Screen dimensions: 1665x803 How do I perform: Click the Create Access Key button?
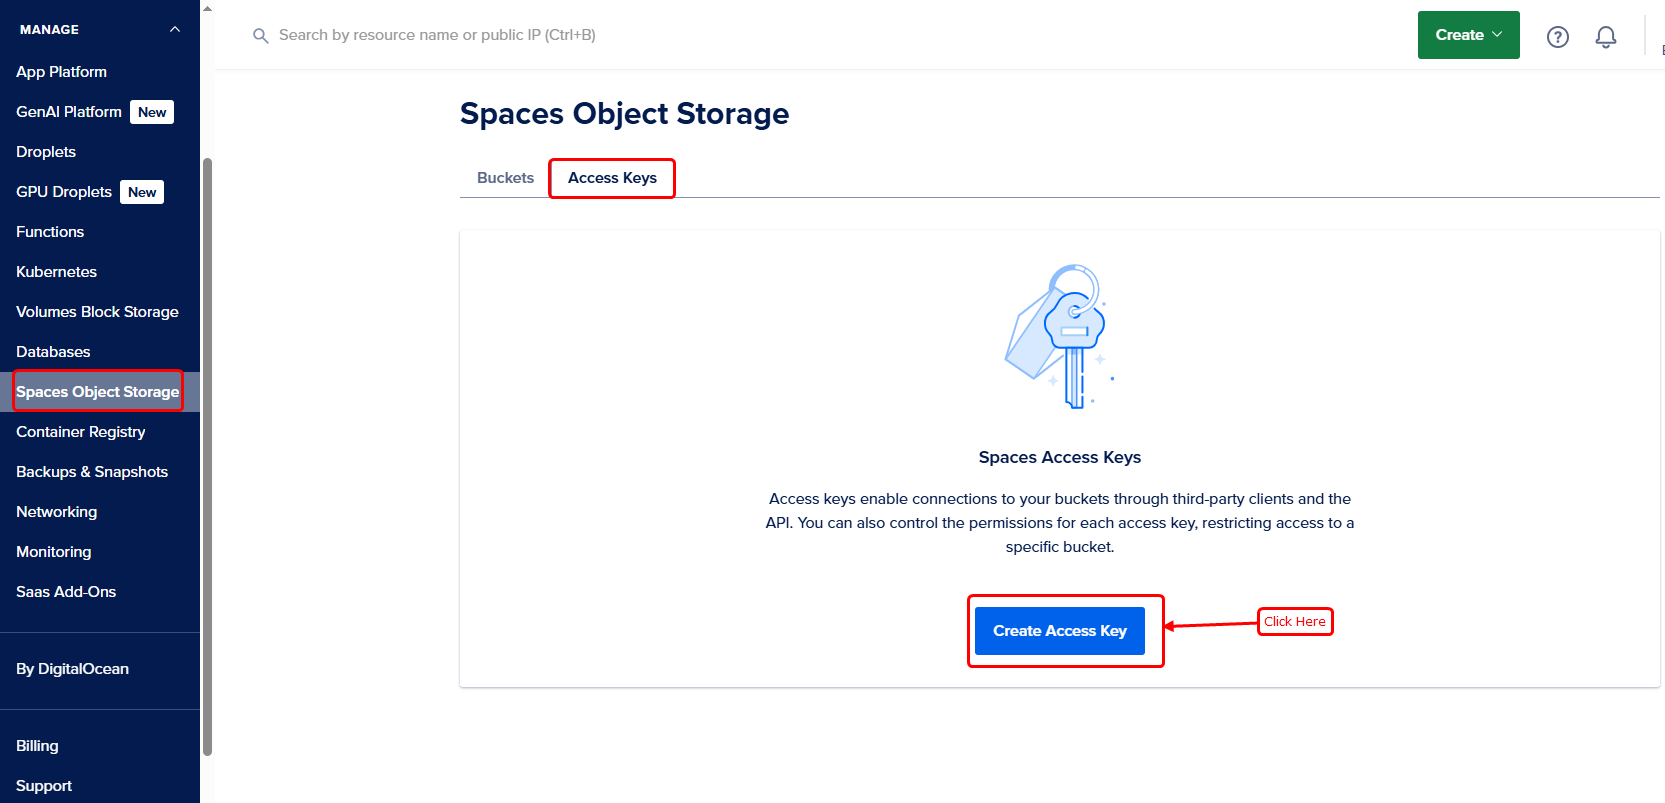(x=1059, y=631)
